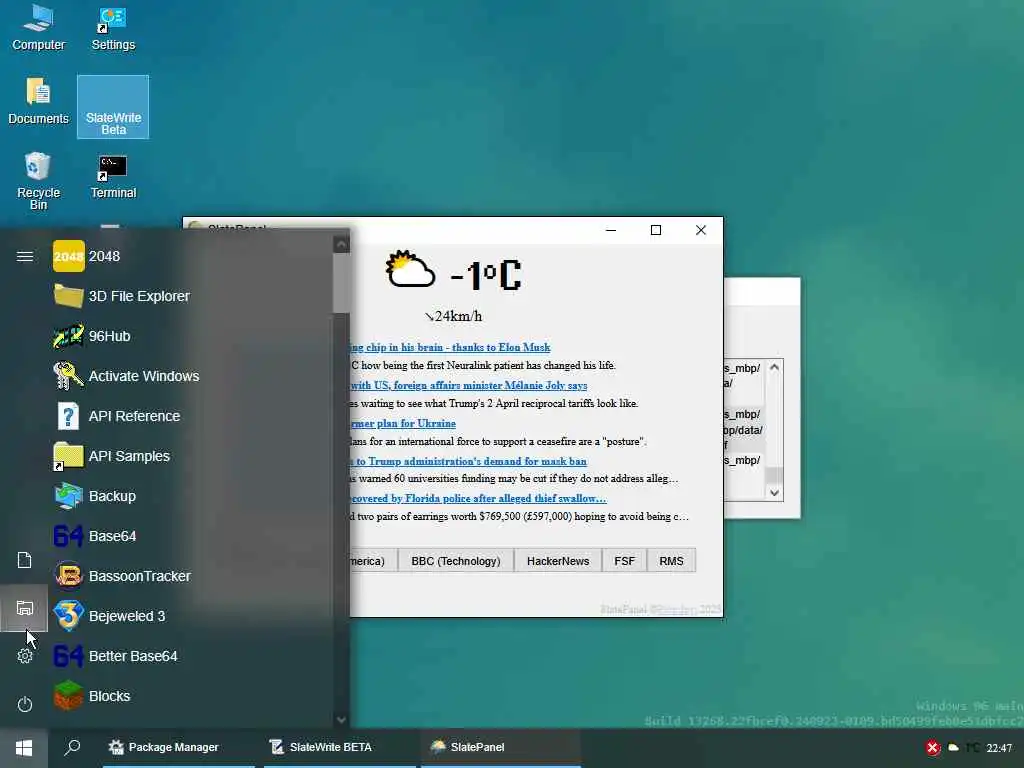The width and height of the screenshot is (1024, 768).
Task: Select SlateWrite Beta desktop icon
Action: [x=113, y=106]
